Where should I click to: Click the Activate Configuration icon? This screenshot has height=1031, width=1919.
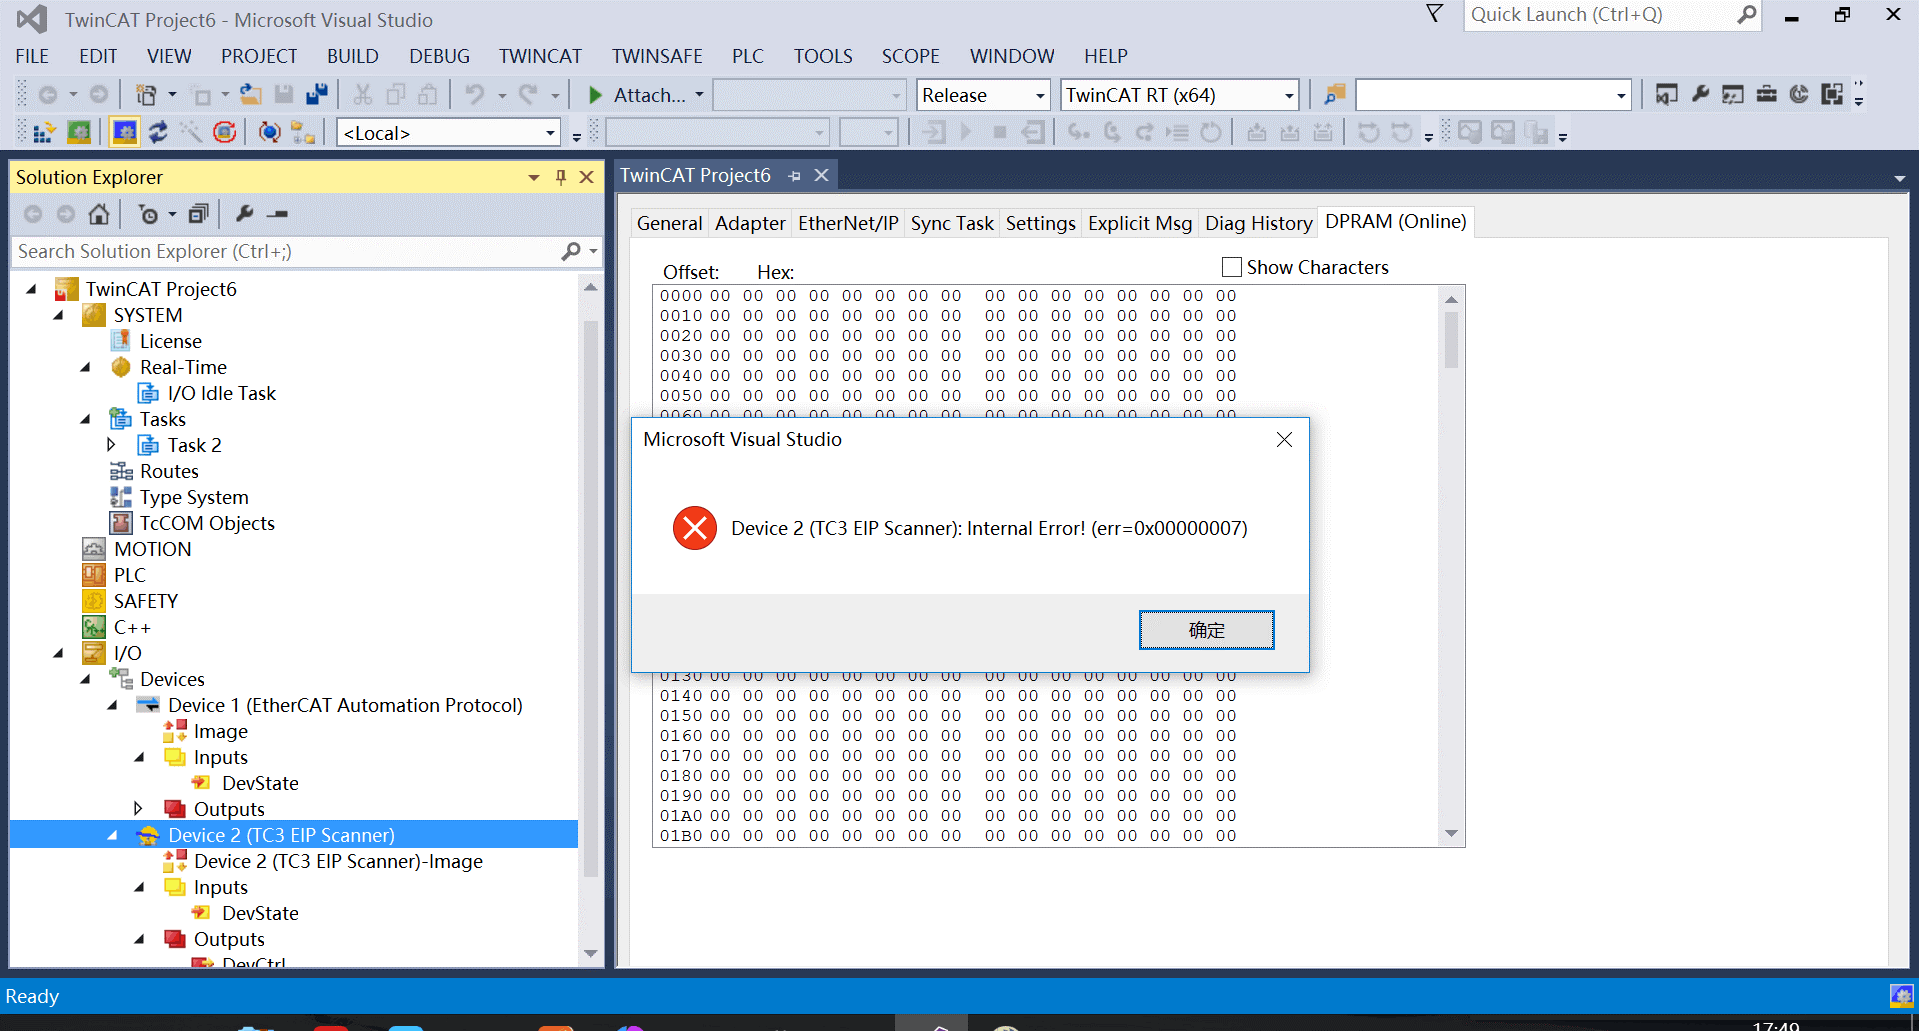44,132
